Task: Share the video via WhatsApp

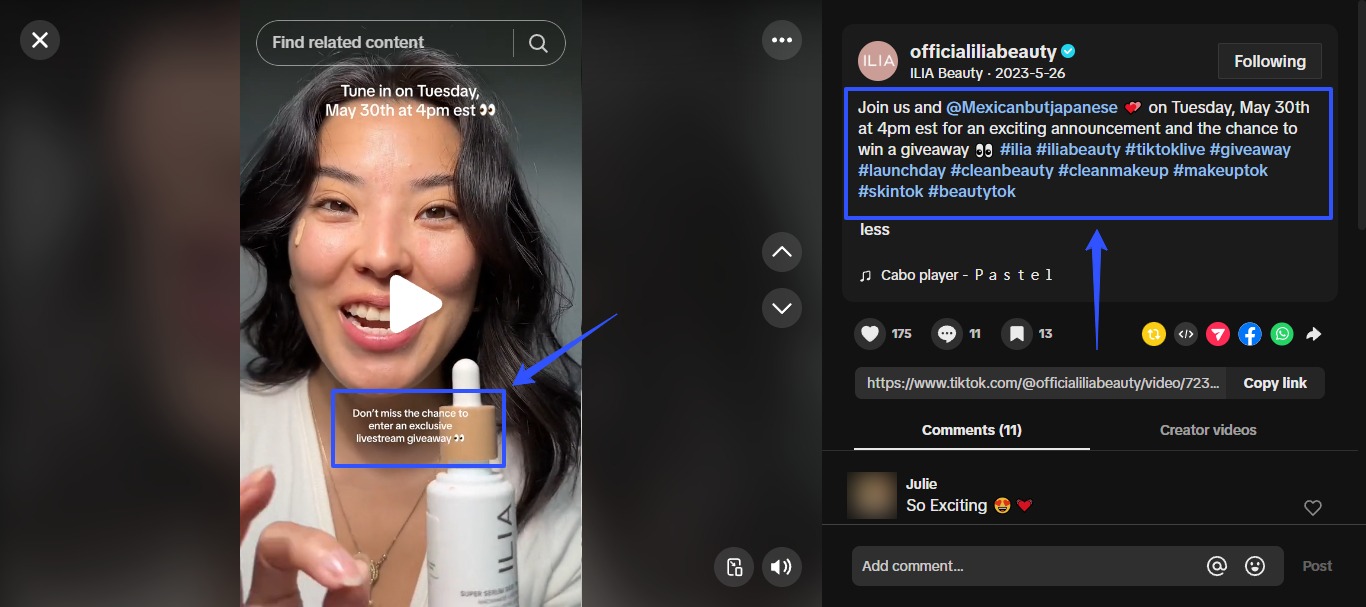Action: pos(1282,335)
